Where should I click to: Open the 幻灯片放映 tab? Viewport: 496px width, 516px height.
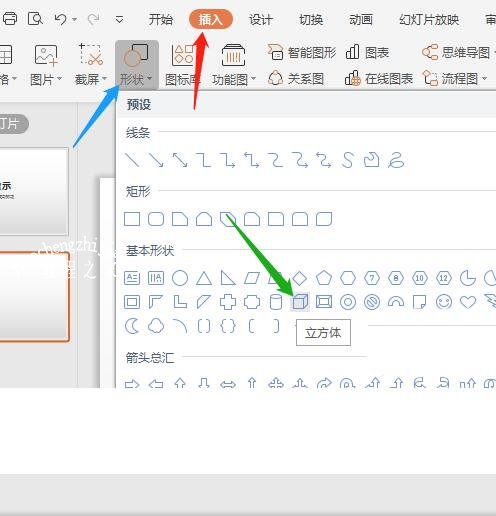coord(429,20)
